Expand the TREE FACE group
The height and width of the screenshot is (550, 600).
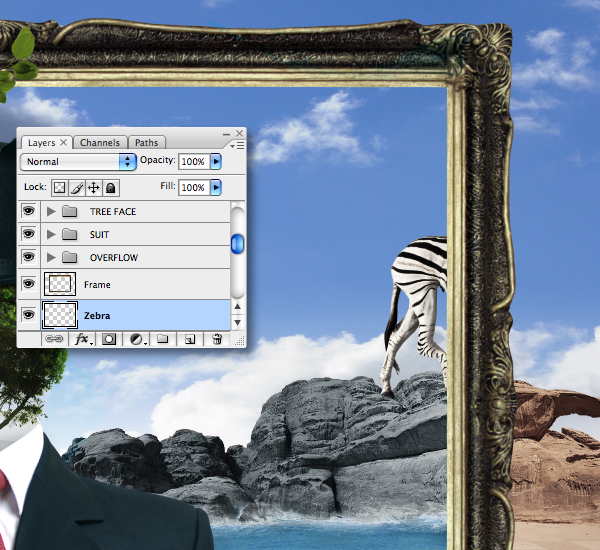(51, 211)
